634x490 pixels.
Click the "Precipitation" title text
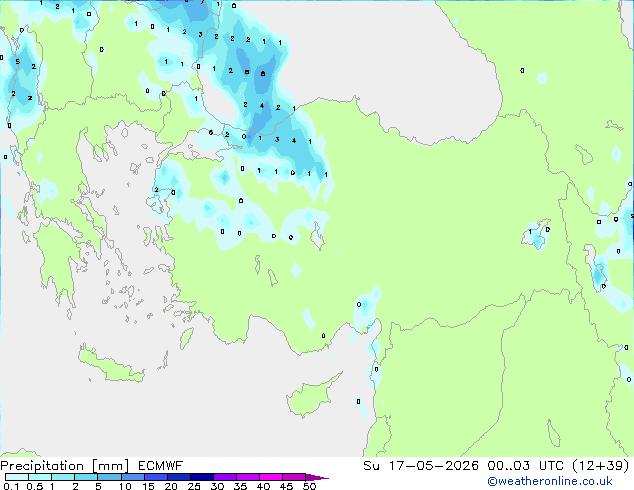[42, 466]
